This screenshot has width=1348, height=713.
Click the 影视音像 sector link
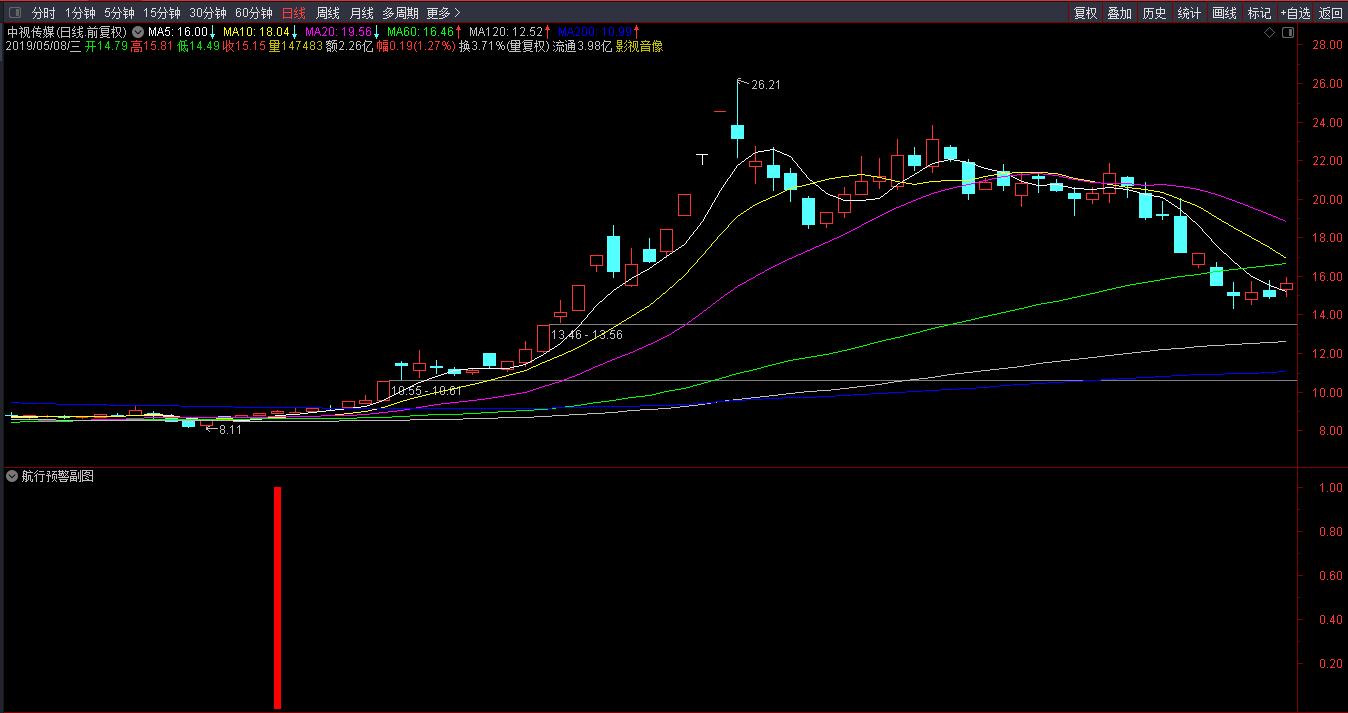coord(639,46)
